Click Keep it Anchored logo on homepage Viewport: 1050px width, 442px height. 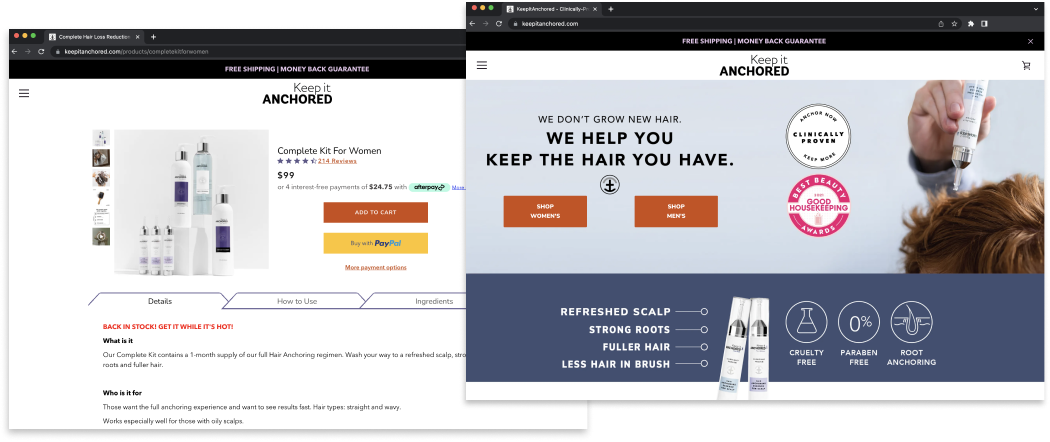pyautogui.click(x=755, y=66)
